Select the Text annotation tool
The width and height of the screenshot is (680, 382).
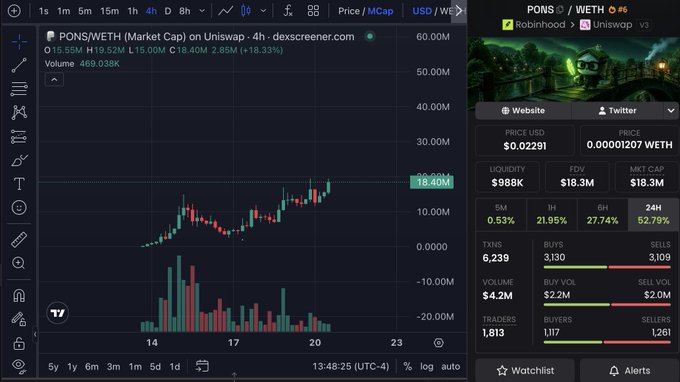pos(19,184)
